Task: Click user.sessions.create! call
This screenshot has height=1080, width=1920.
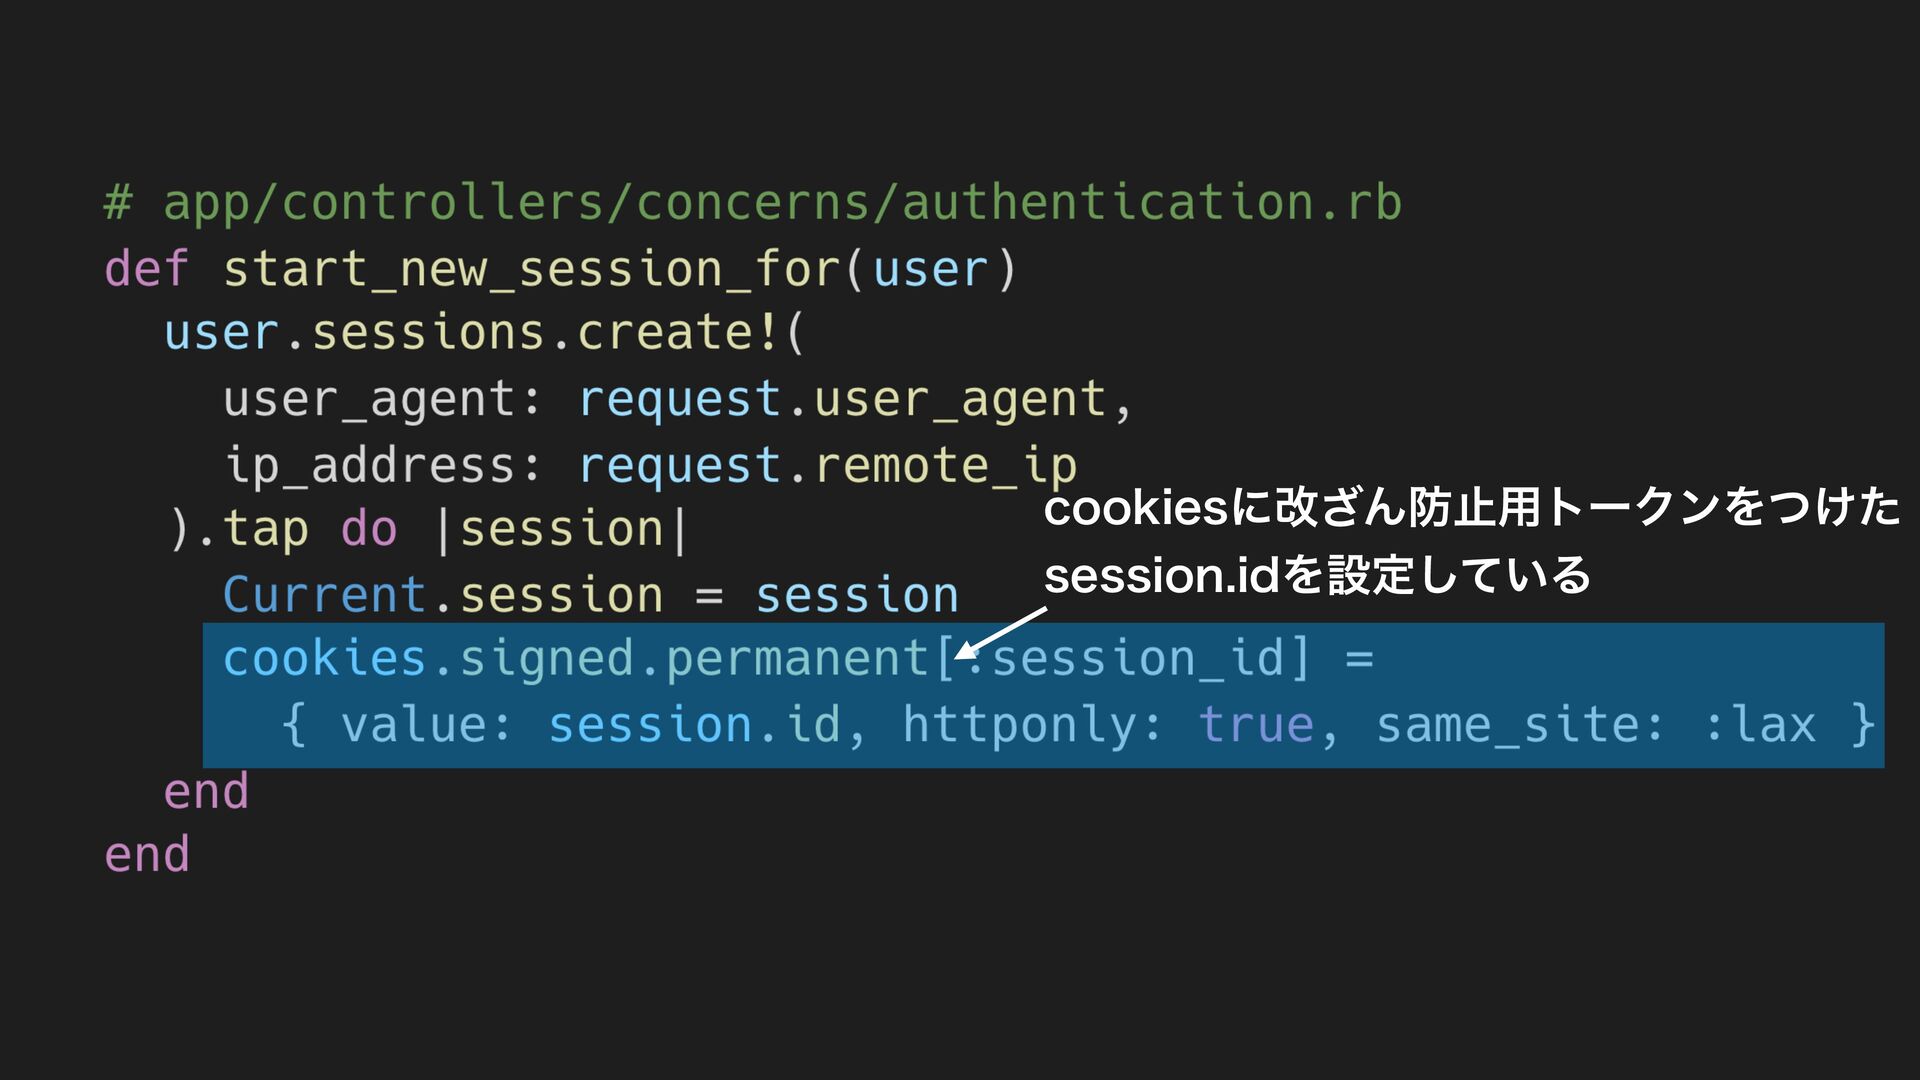Action: pos(484,332)
